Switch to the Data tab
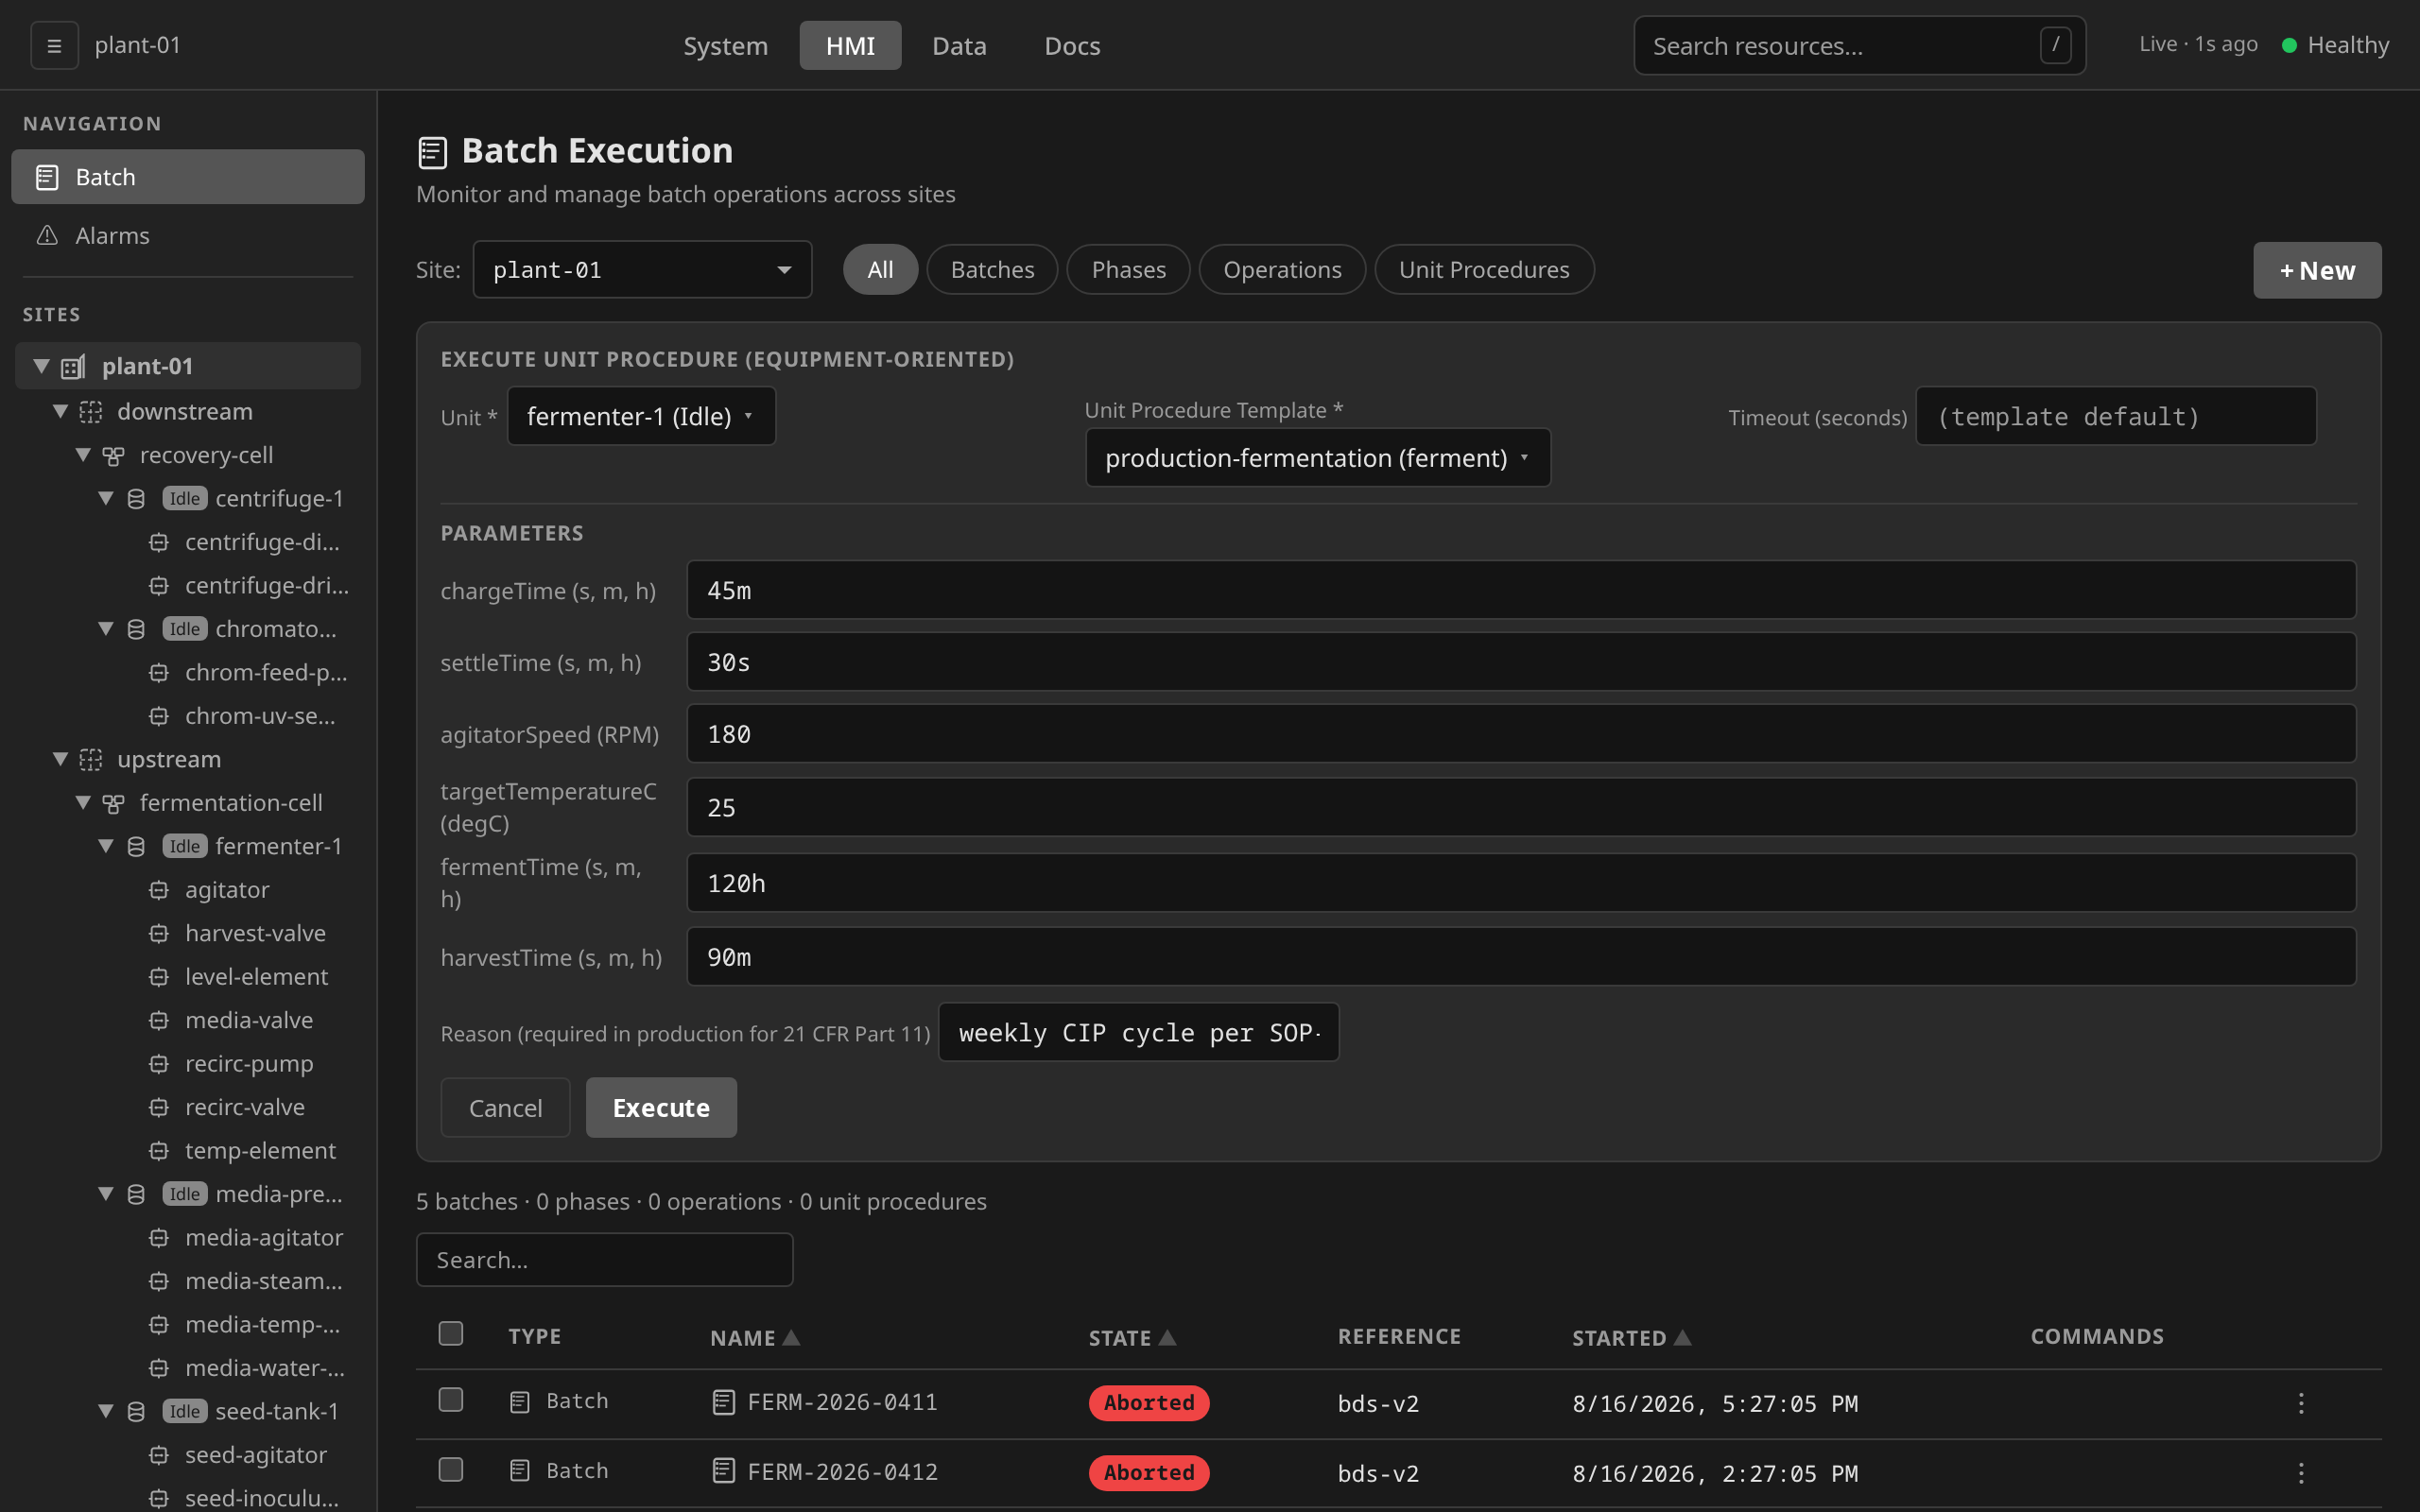The width and height of the screenshot is (2420, 1512). tap(959, 45)
